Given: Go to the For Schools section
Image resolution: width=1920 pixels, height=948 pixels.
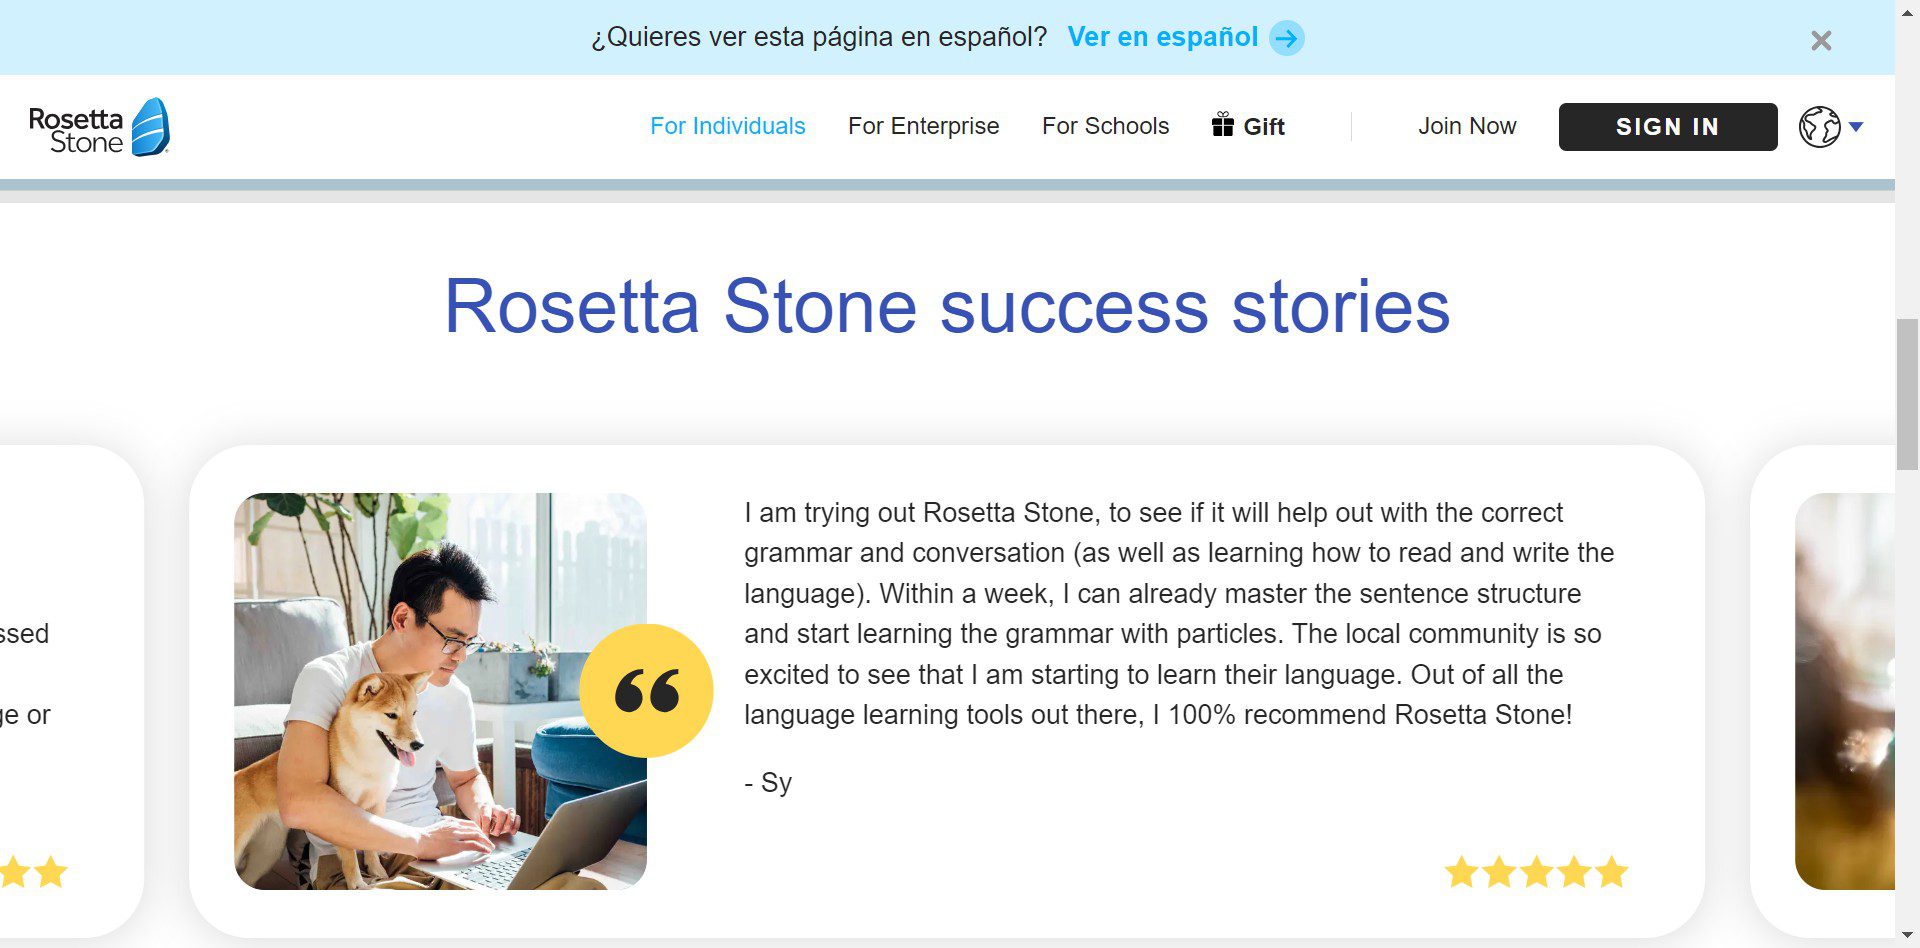Looking at the screenshot, I should 1105,126.
